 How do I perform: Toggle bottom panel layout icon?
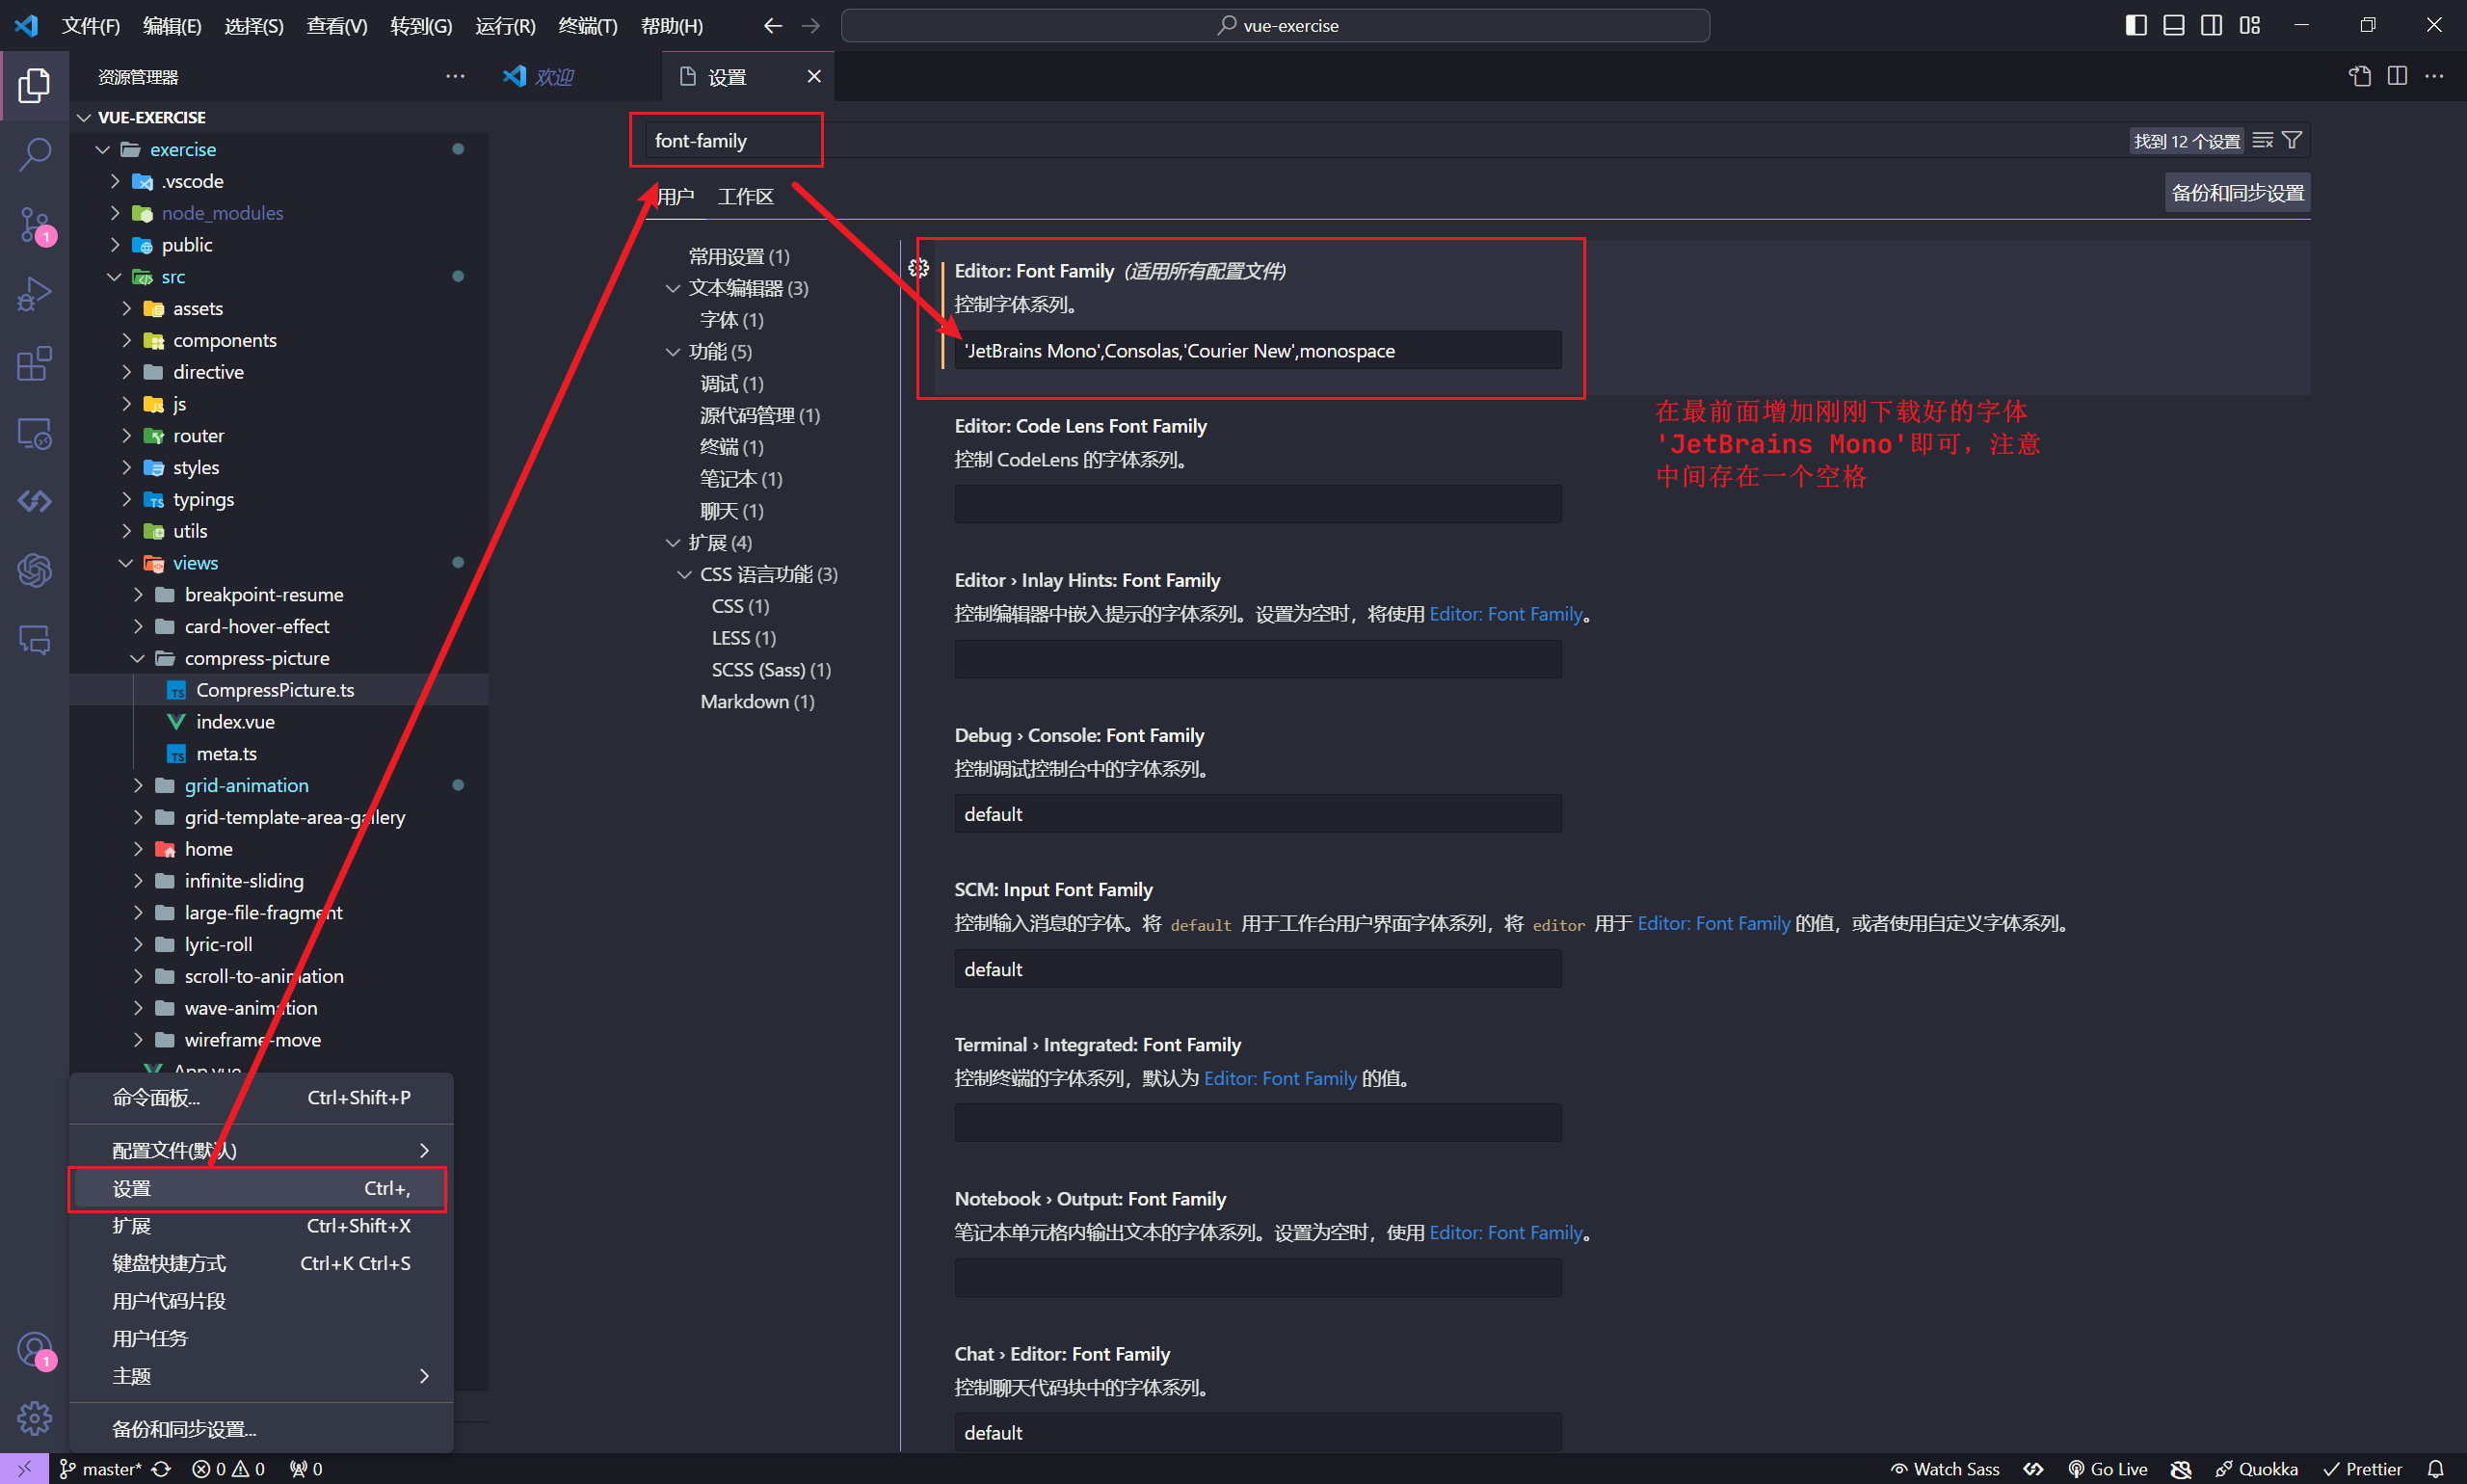point(2174,25)
